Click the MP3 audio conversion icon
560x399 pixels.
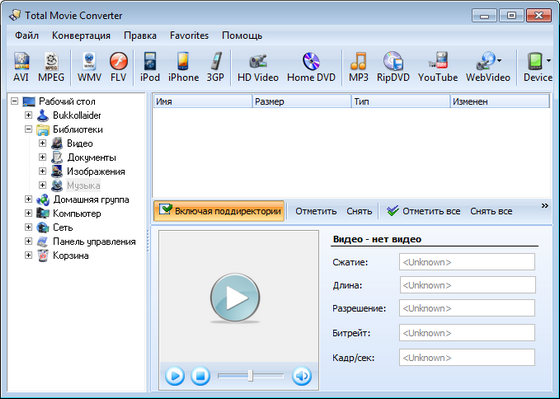point(358,67)
